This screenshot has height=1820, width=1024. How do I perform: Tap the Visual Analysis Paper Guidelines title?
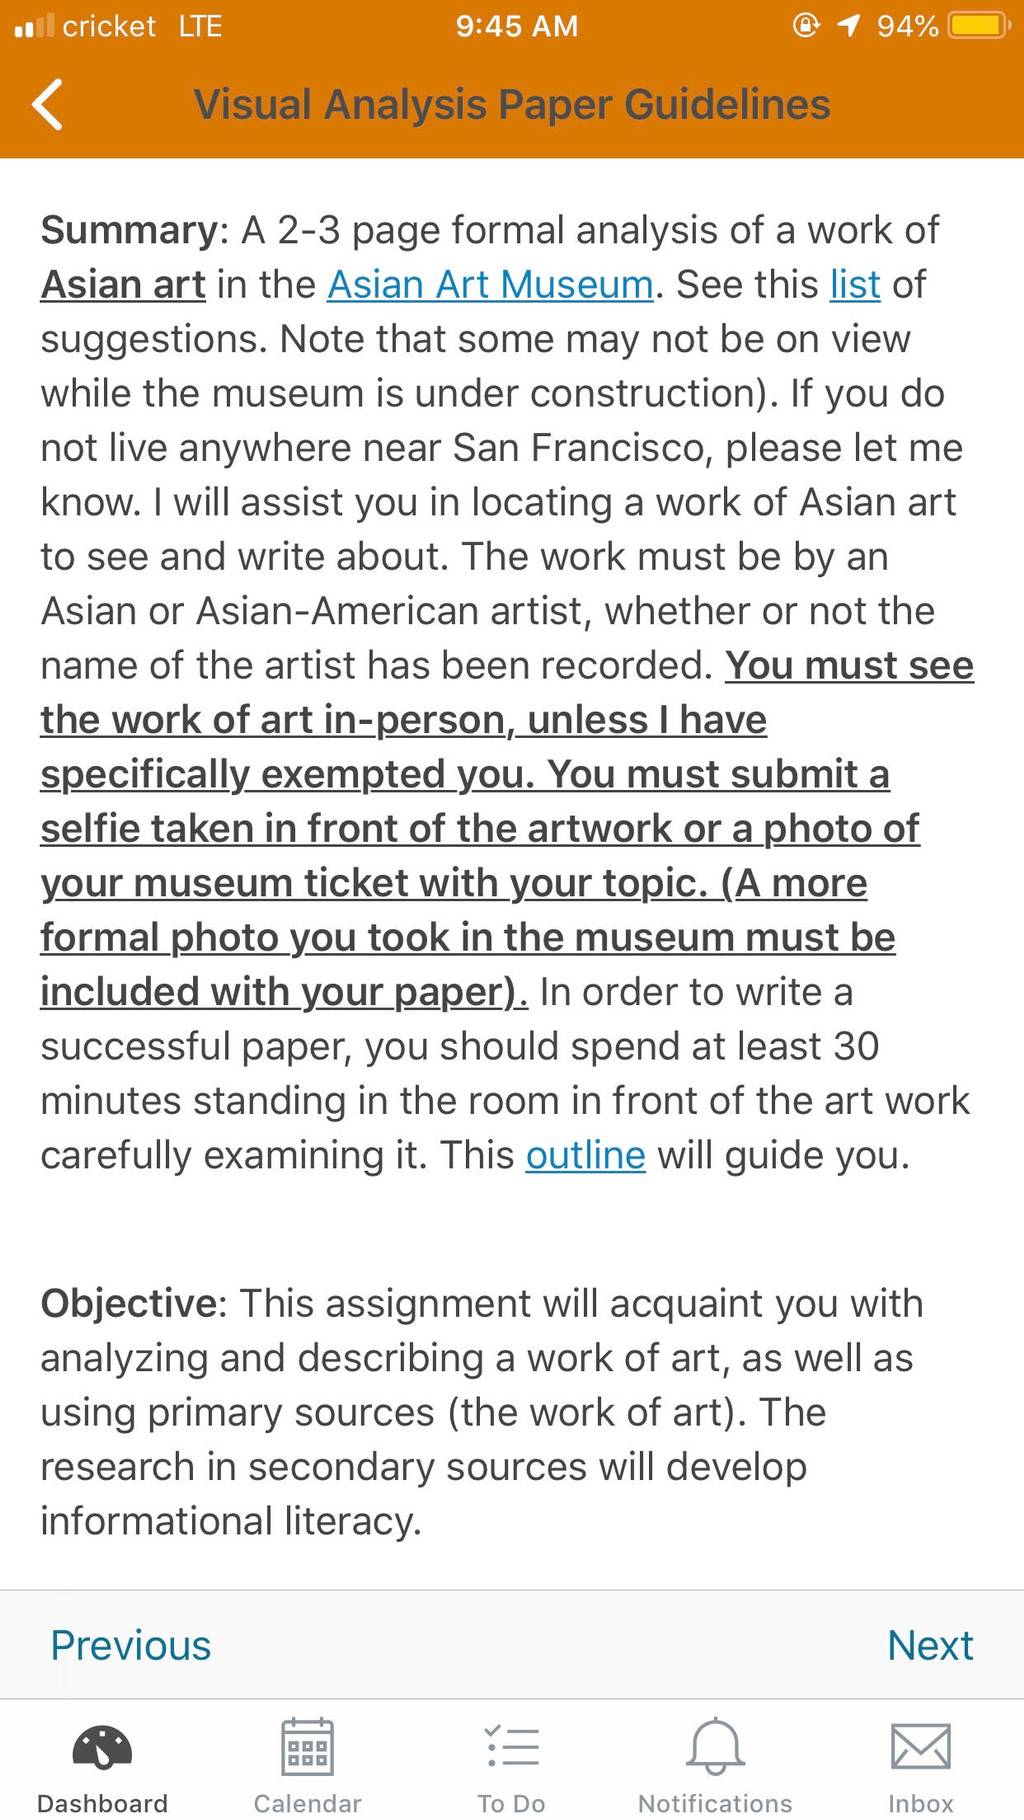click(512, 105)
